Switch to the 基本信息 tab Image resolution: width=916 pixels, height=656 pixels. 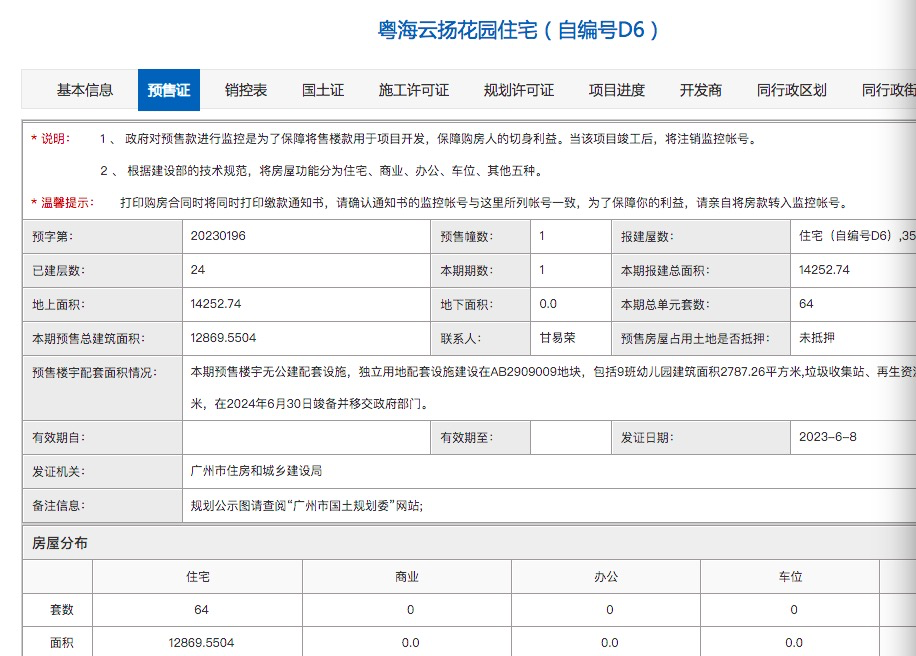pos(85,90)
